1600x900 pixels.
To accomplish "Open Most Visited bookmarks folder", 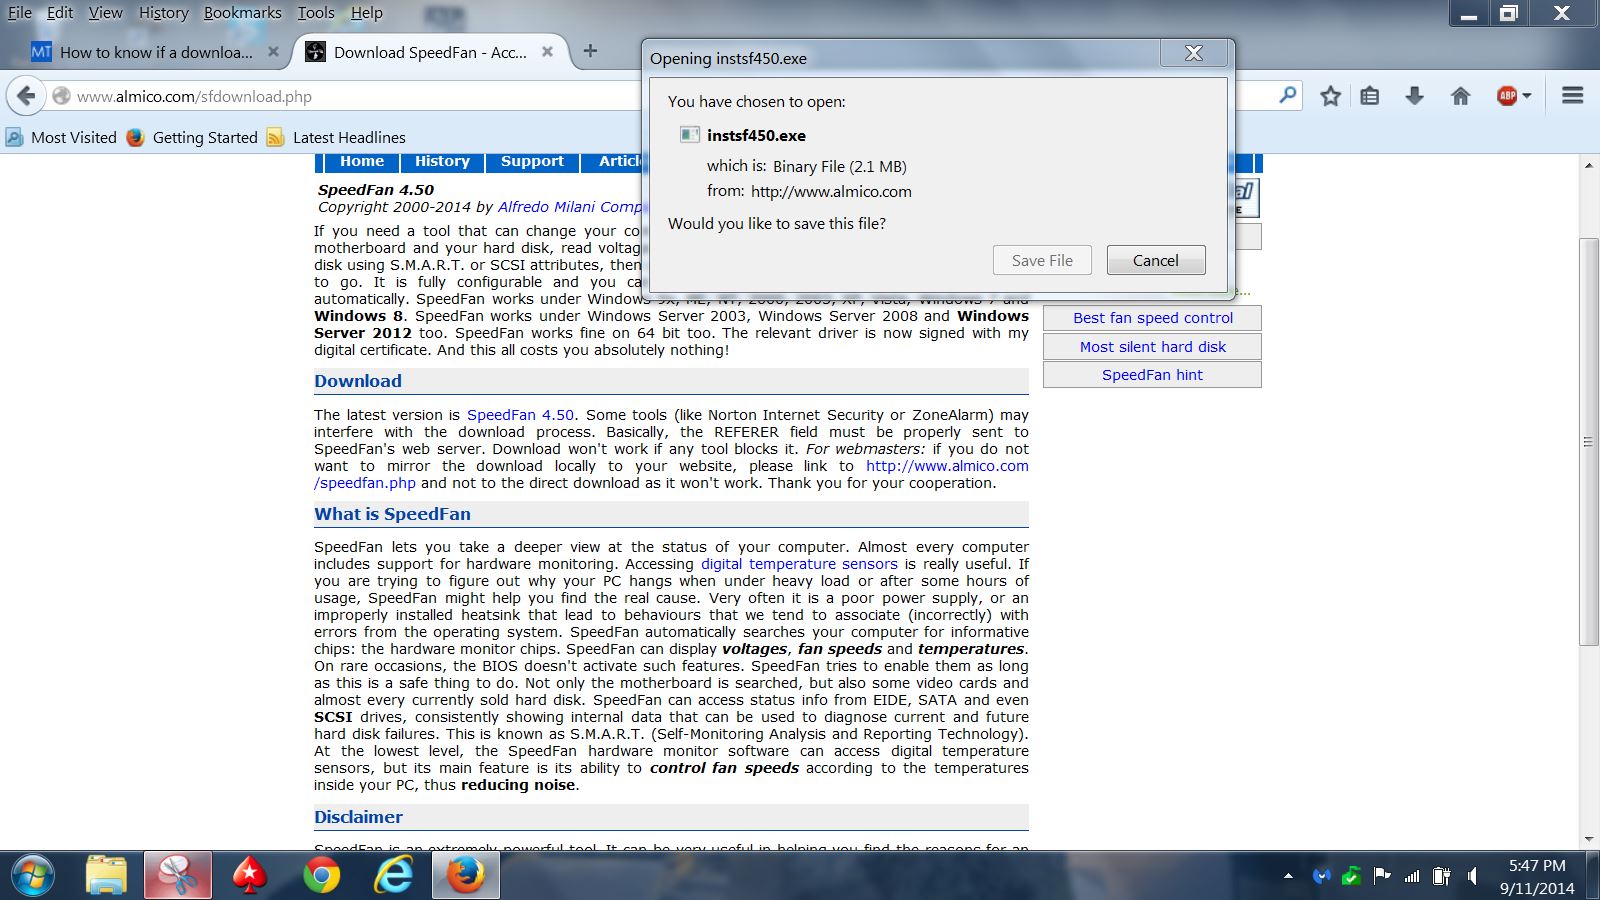I will click(x=61, y=137).
